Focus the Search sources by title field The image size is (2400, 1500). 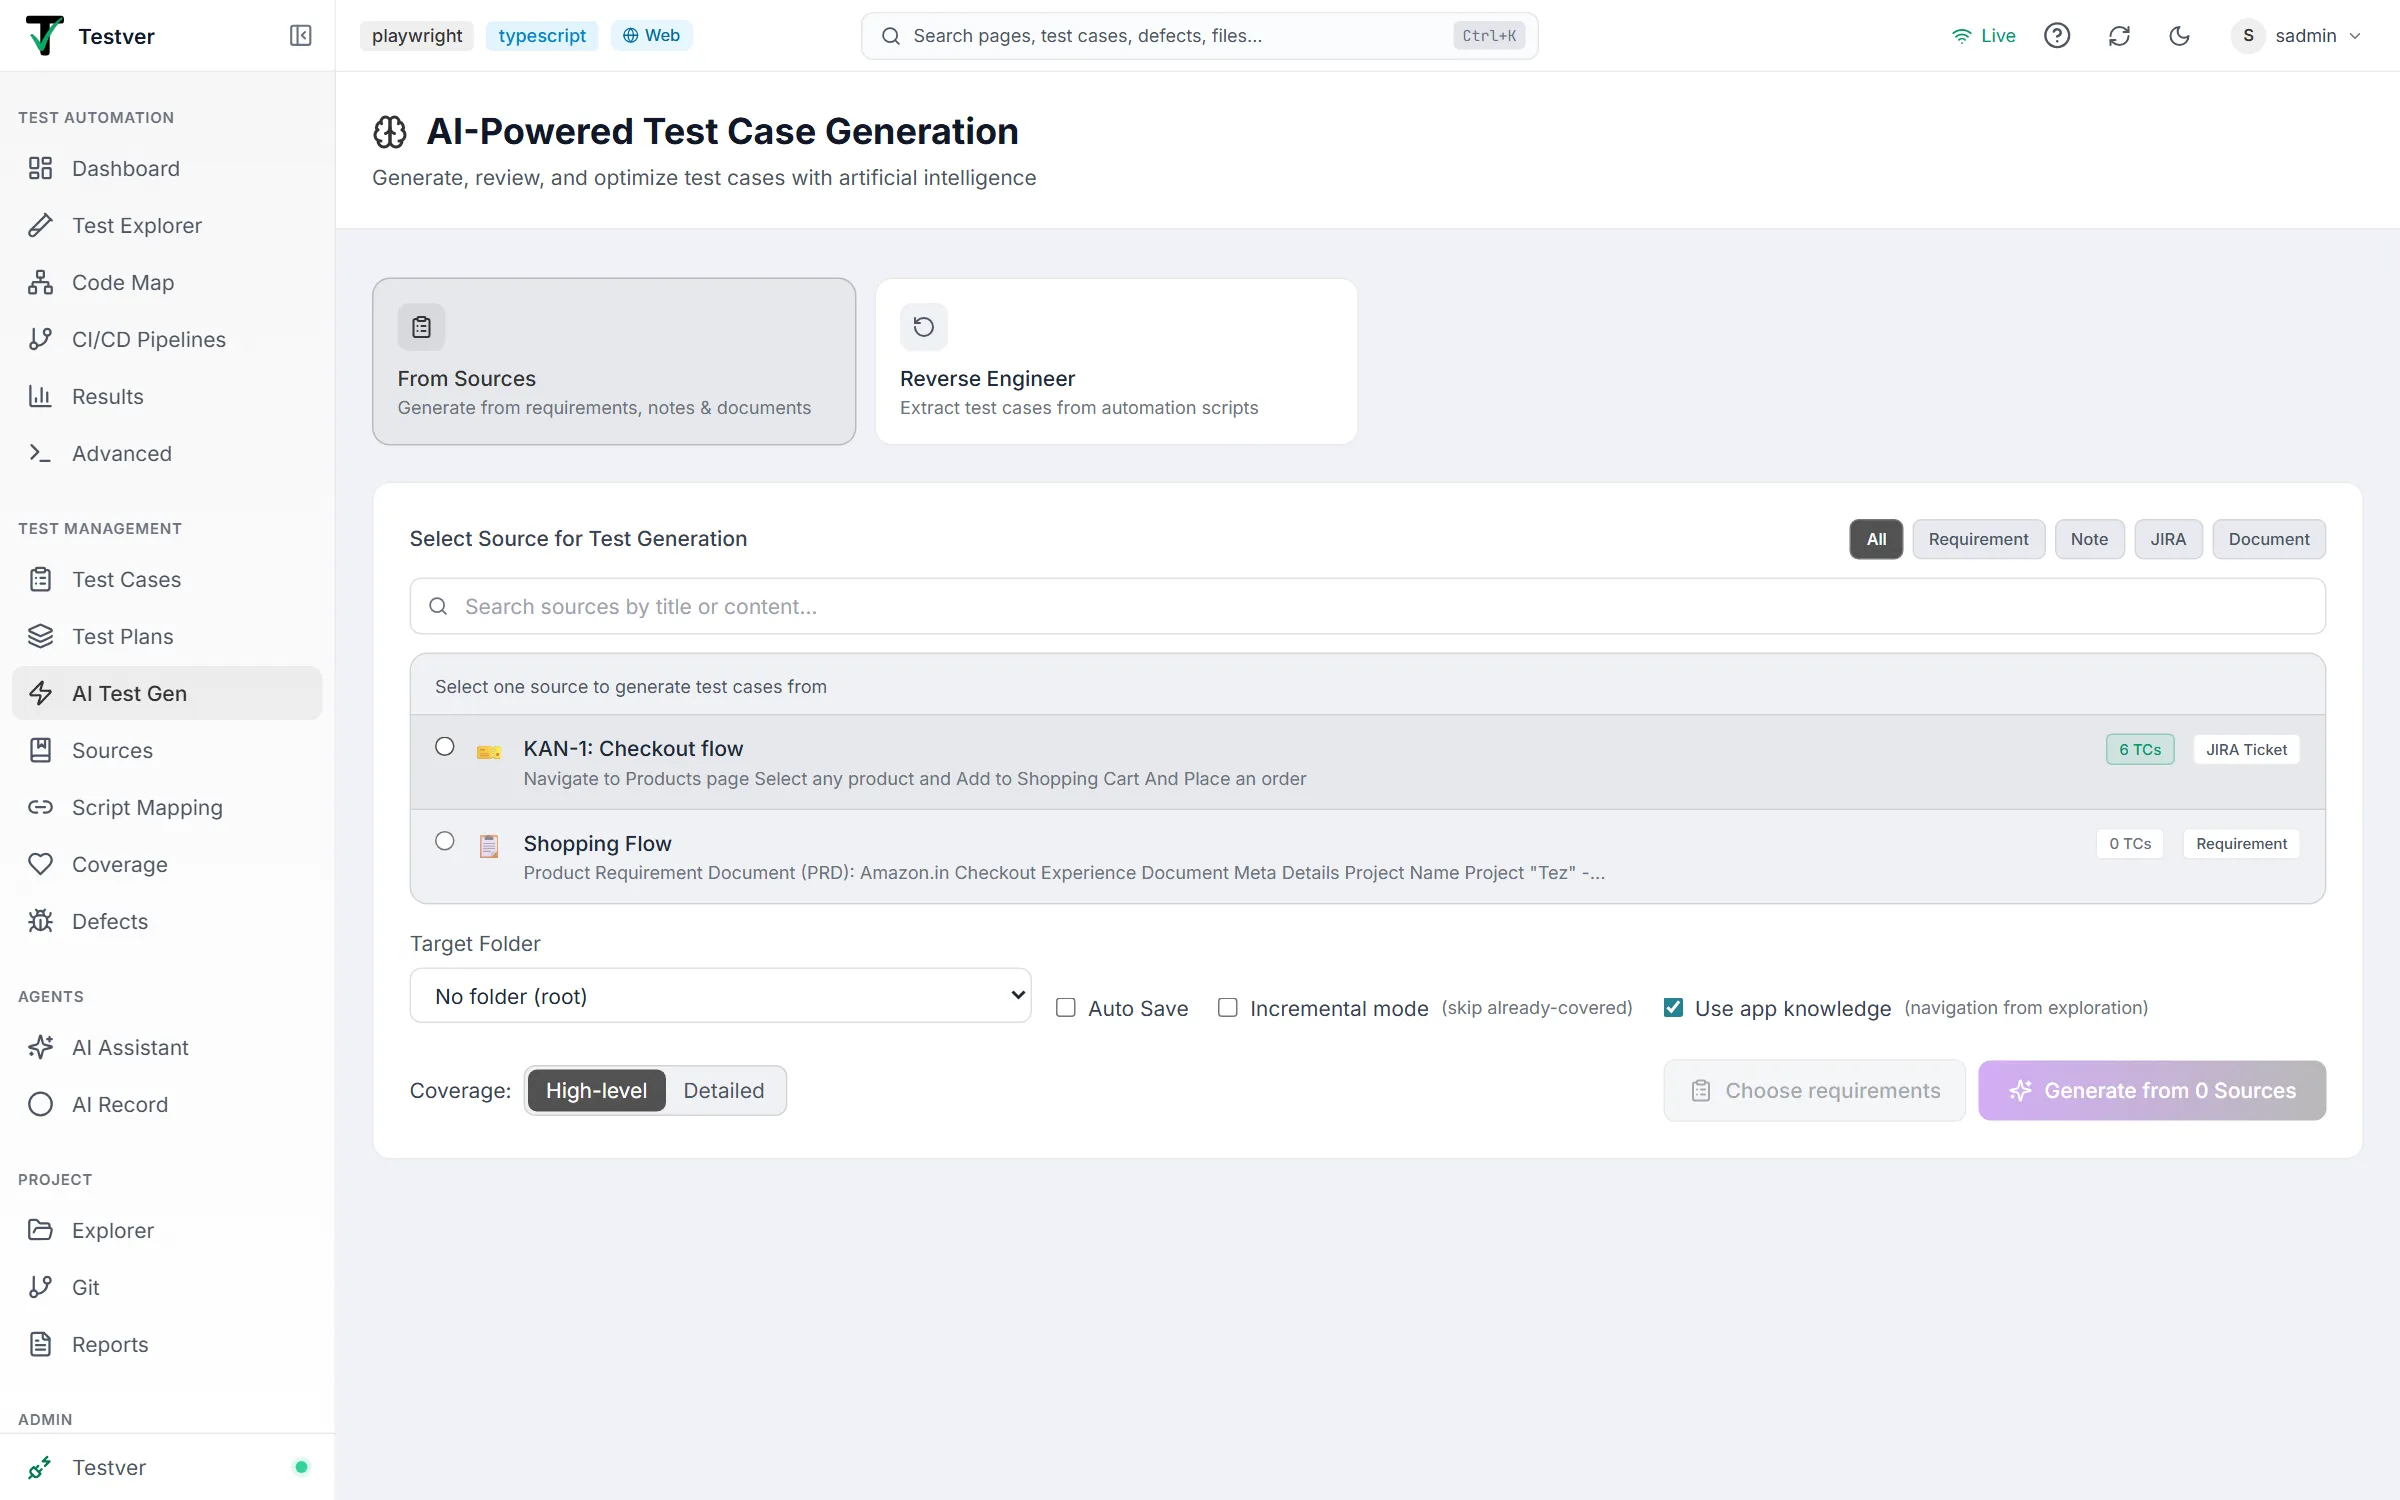point(1367,606)
